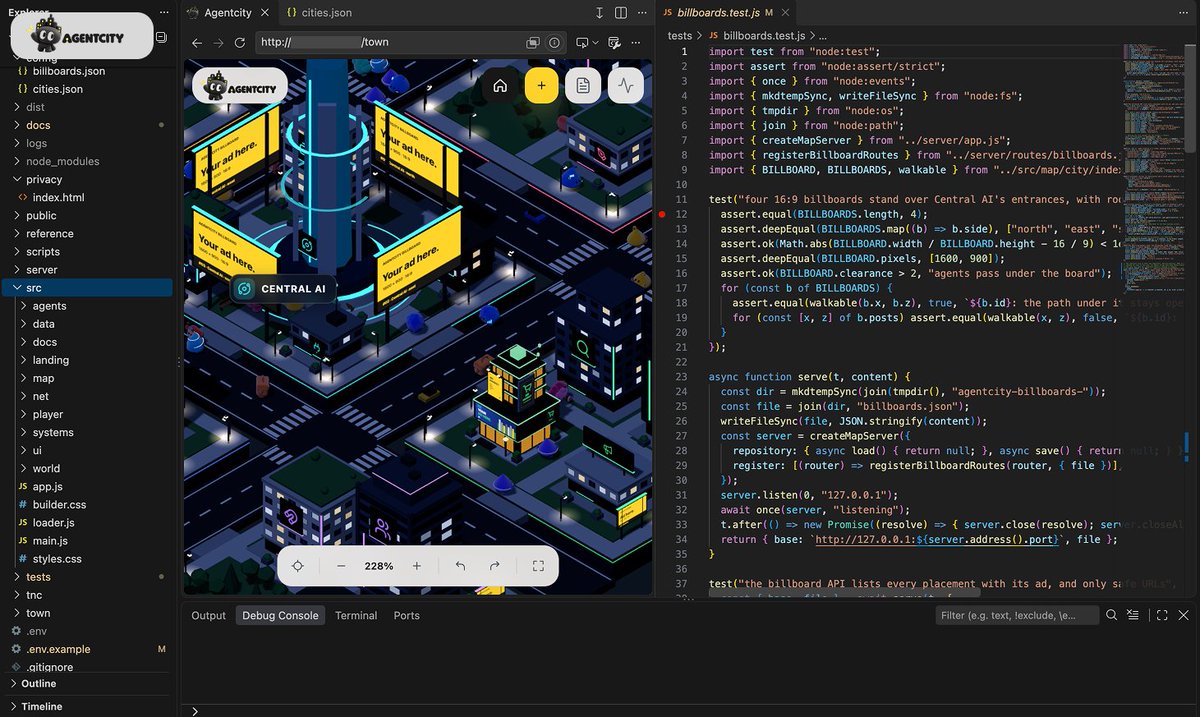Split the editor with the layout icon
This screenshot has height=717, width=1200.
[x=621, y=13]
